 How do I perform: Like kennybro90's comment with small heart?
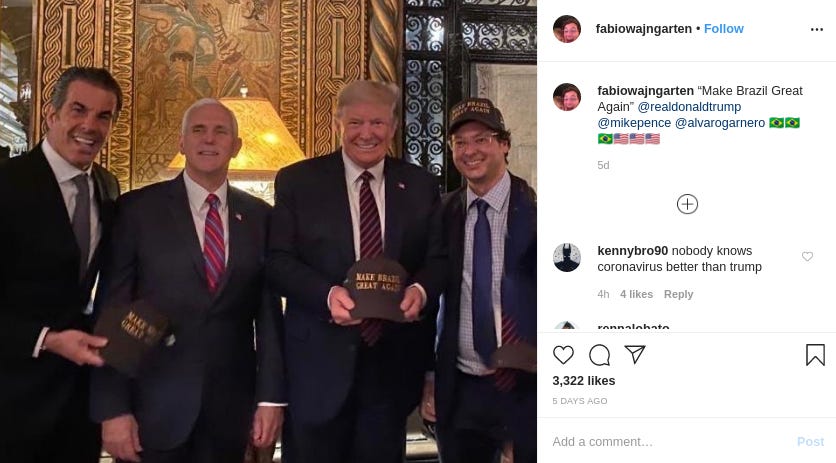coord(807,257)
